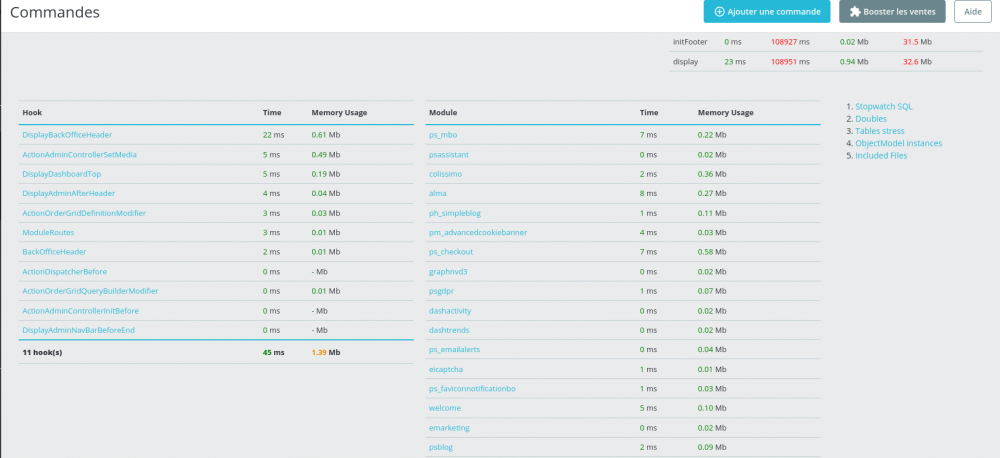Click the puzzle icon in Booster les ventes
The width and height of the screenshot is (1000, 458).
pyautogui.click(x=855, y=11)
